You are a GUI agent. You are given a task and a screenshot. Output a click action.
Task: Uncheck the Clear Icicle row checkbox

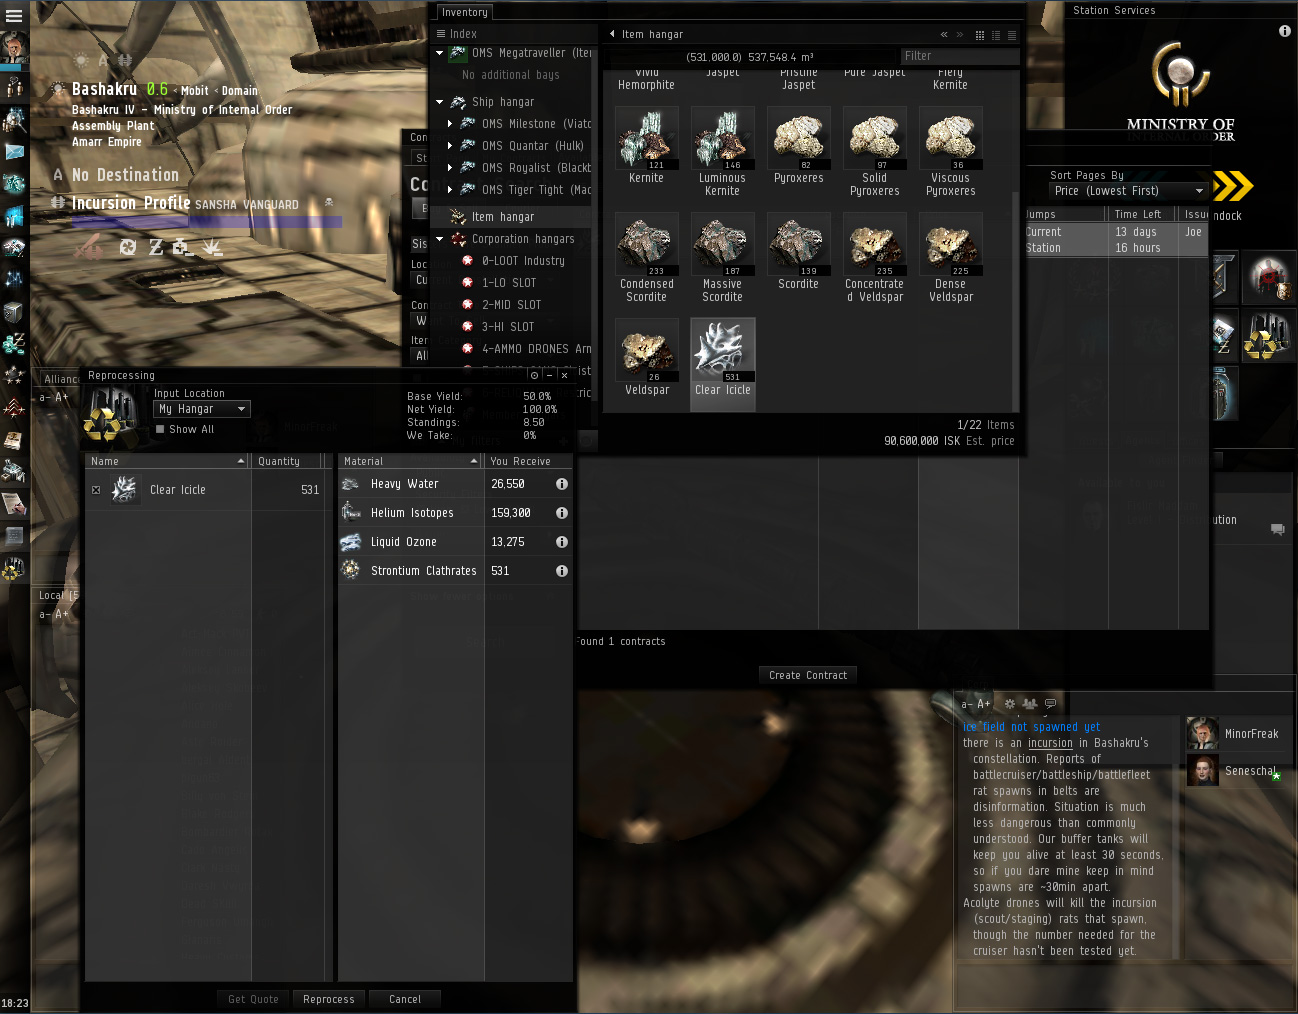pyautogui.click(x=96, y=490)
